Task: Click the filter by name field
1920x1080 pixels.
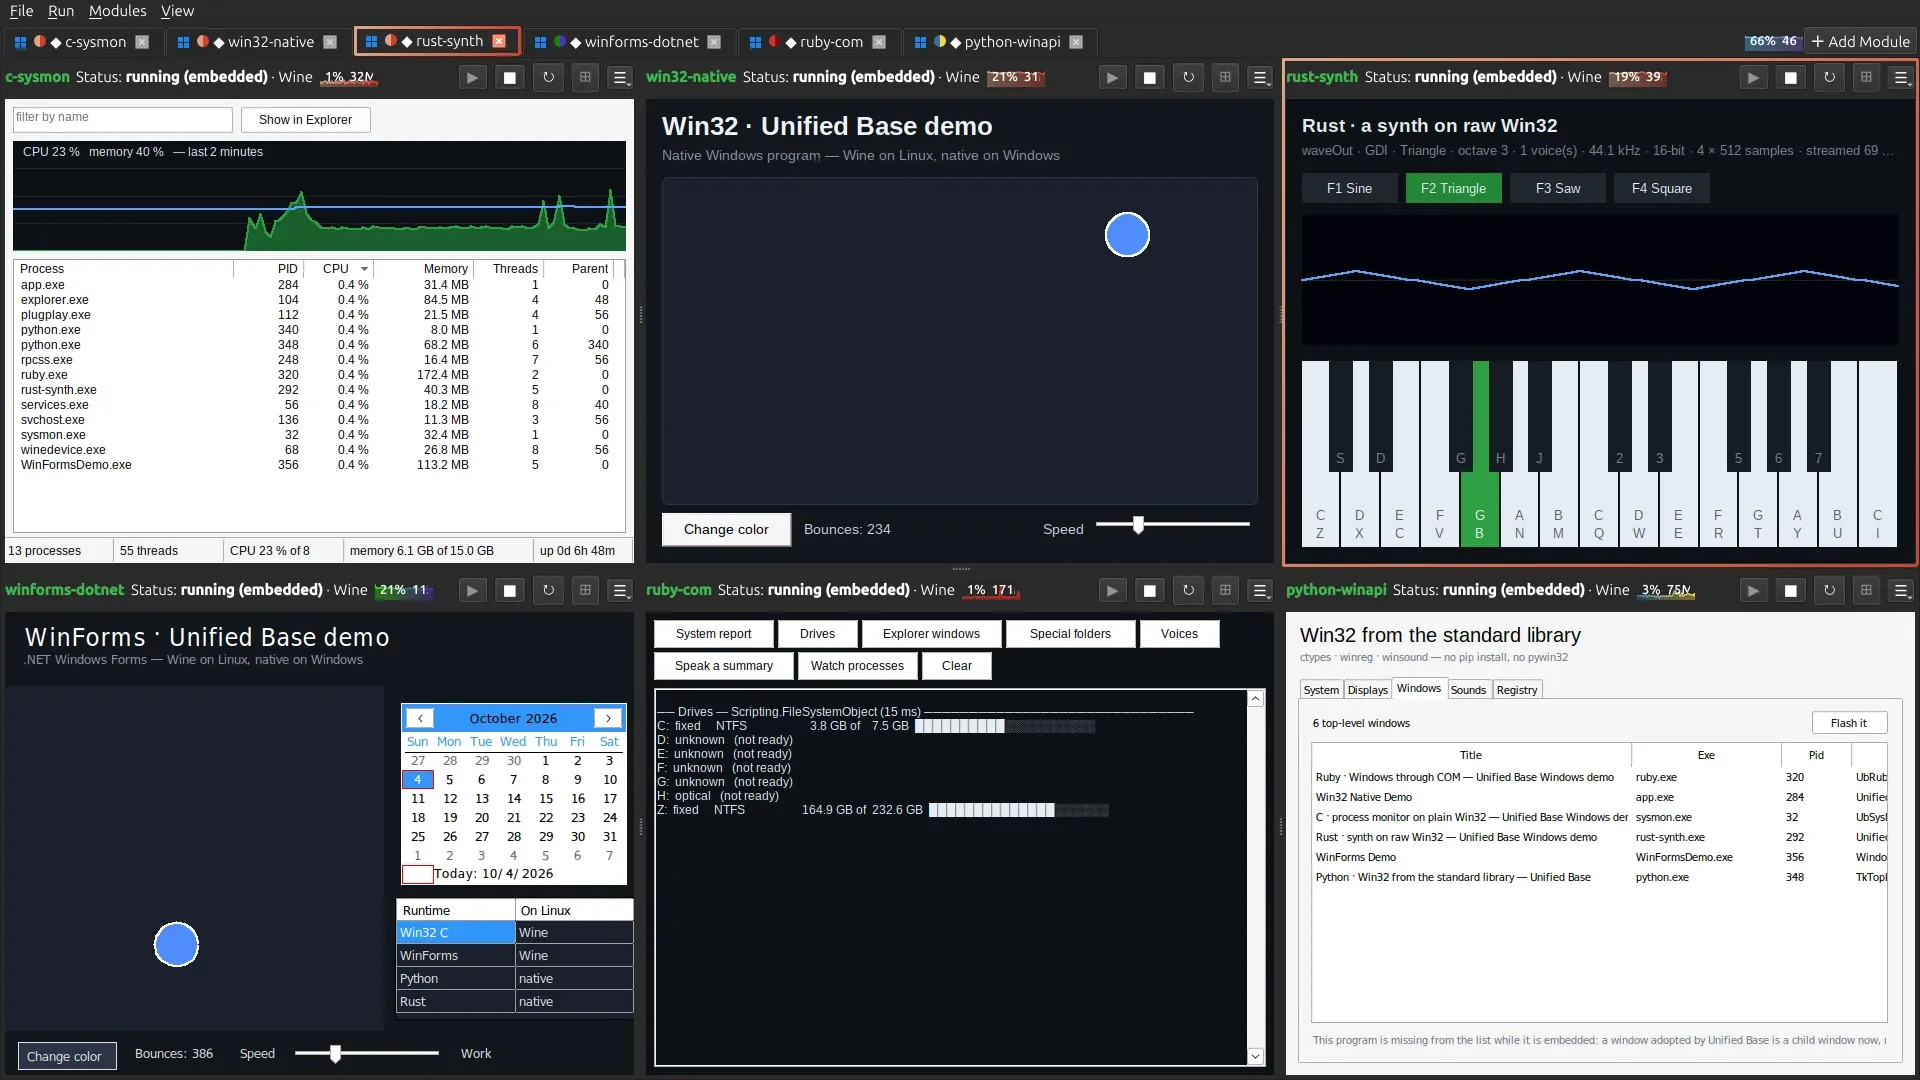Action: [122, 118]
